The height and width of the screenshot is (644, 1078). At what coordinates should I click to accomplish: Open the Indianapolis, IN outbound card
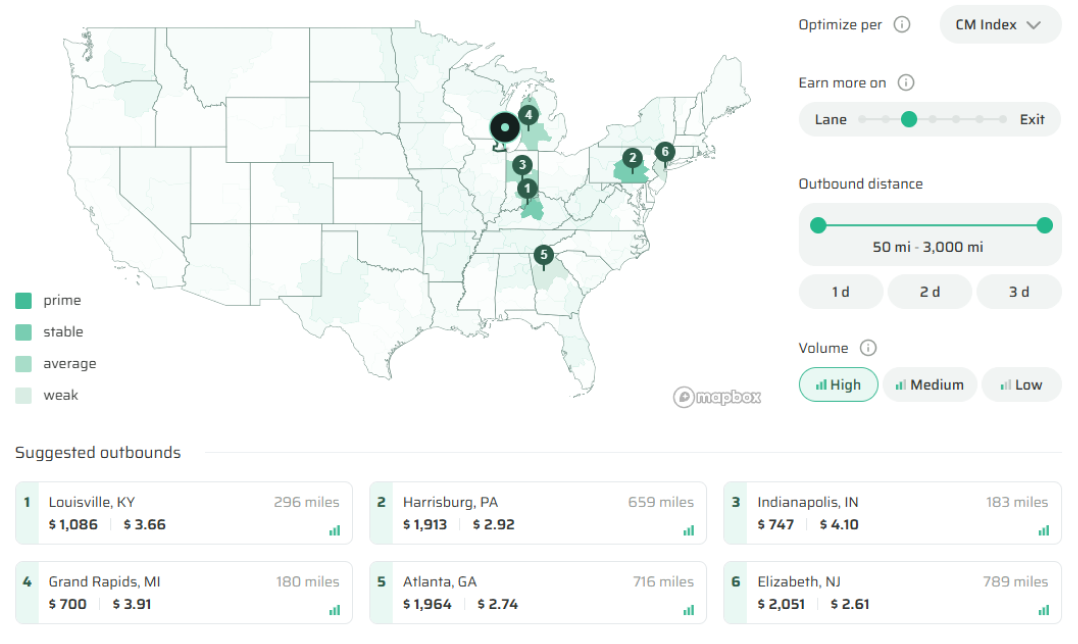click(x=892, y=513)
